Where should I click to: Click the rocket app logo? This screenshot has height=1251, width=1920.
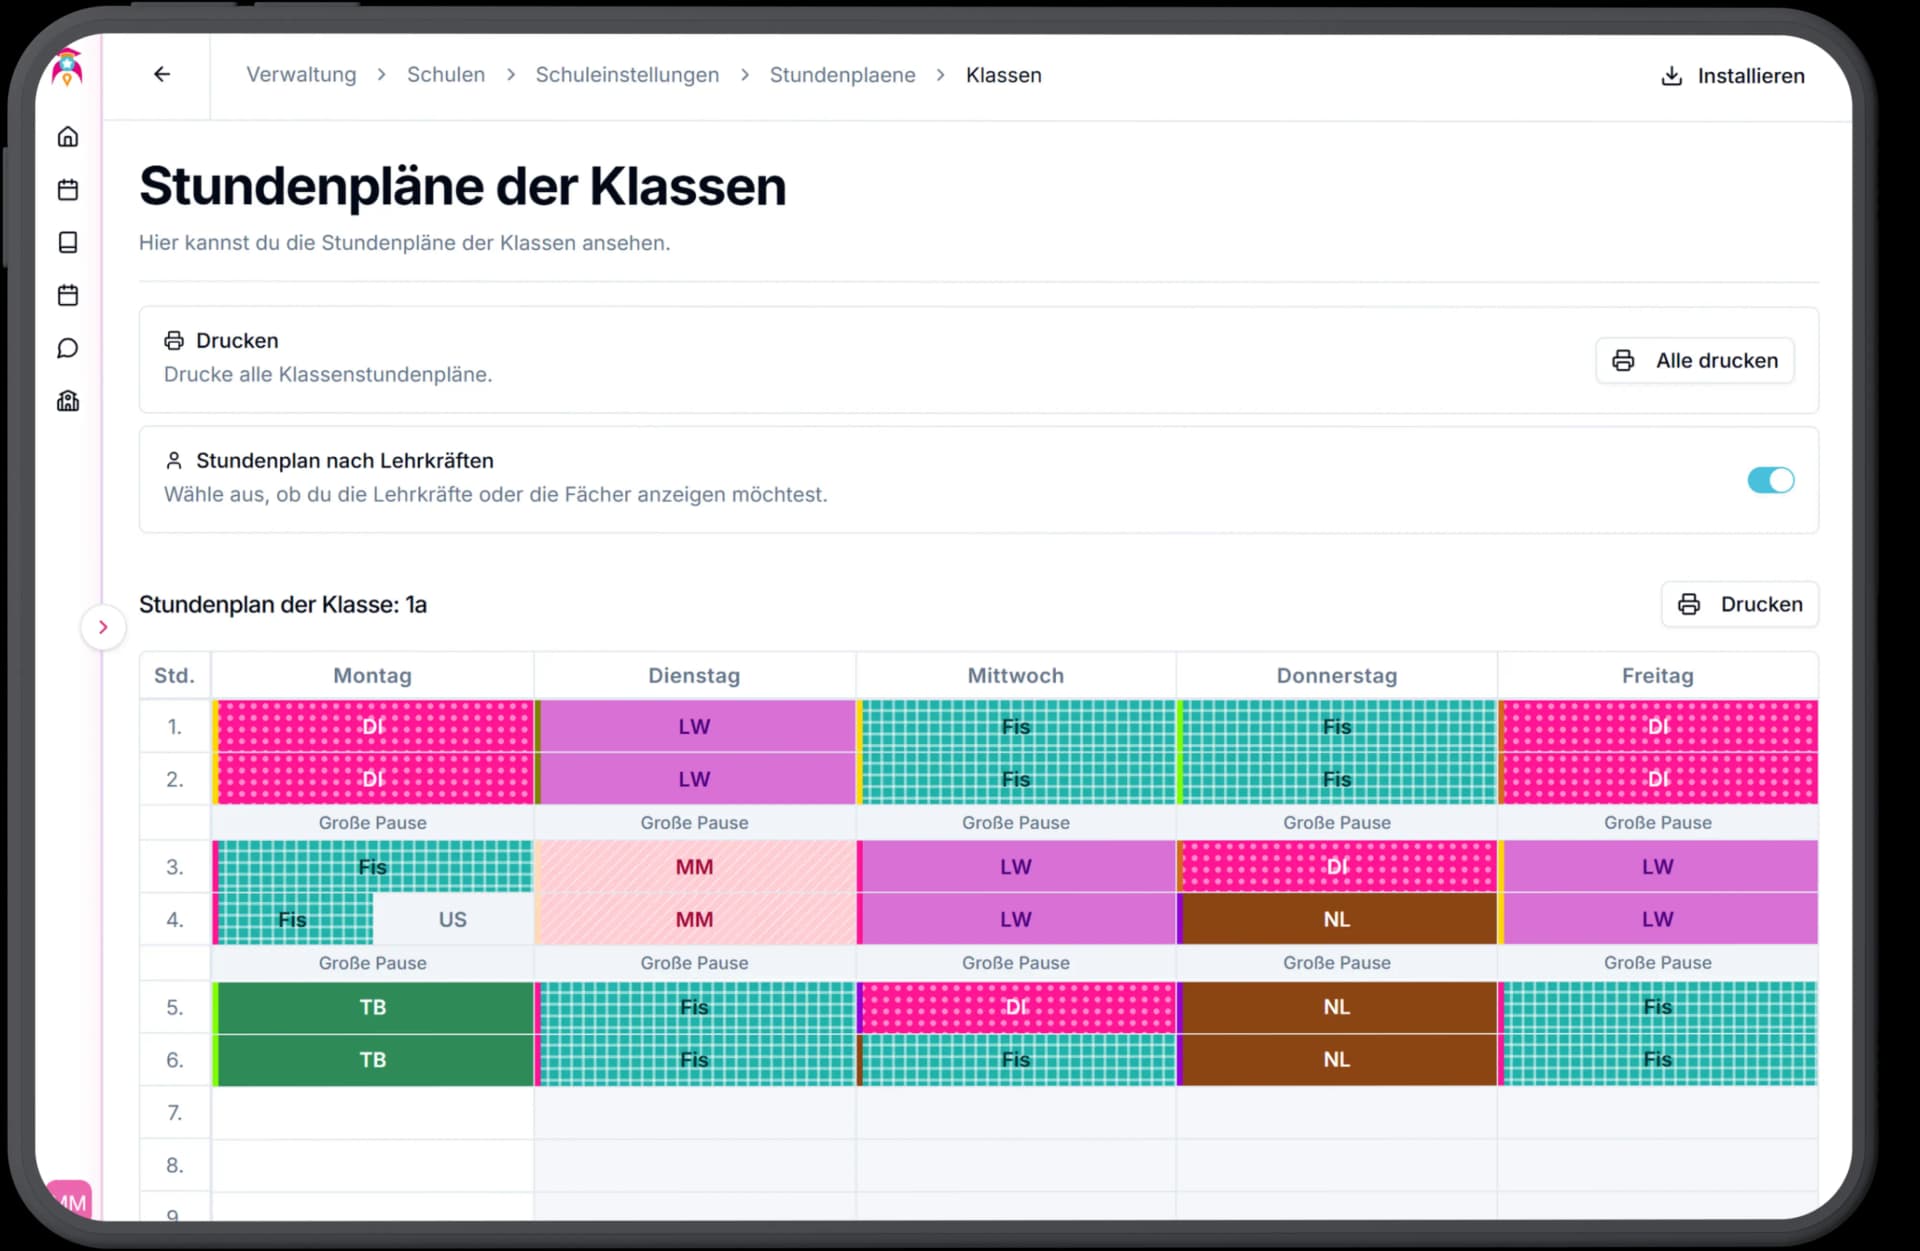(x=66, y=68)
